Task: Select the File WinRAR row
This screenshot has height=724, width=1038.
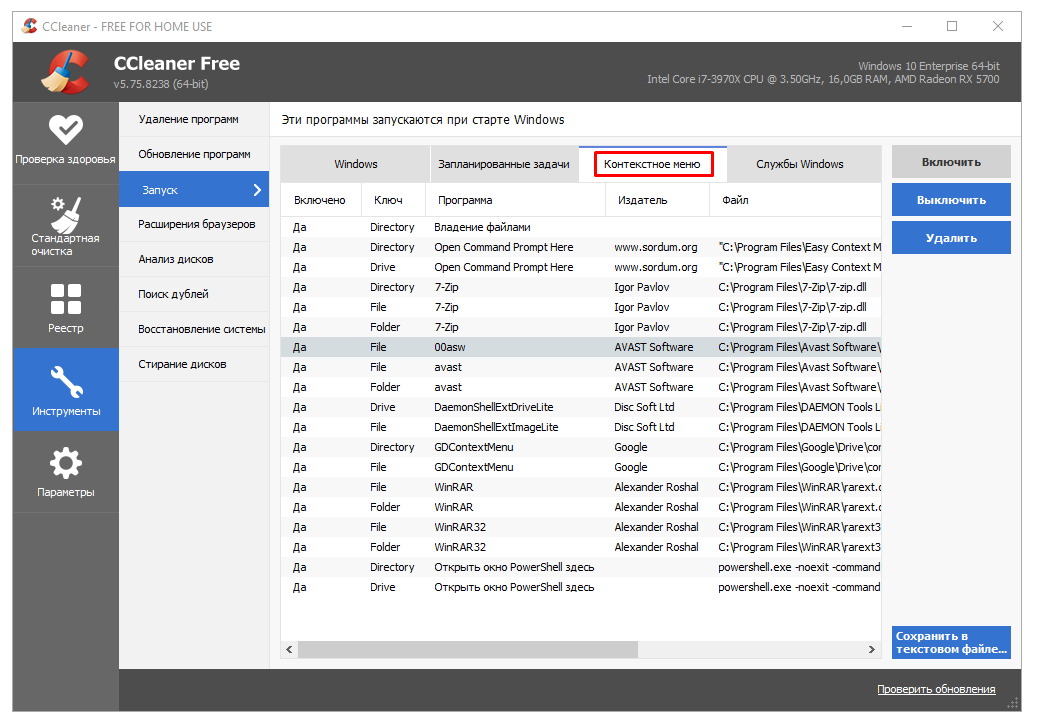Action: click(581, 487)
